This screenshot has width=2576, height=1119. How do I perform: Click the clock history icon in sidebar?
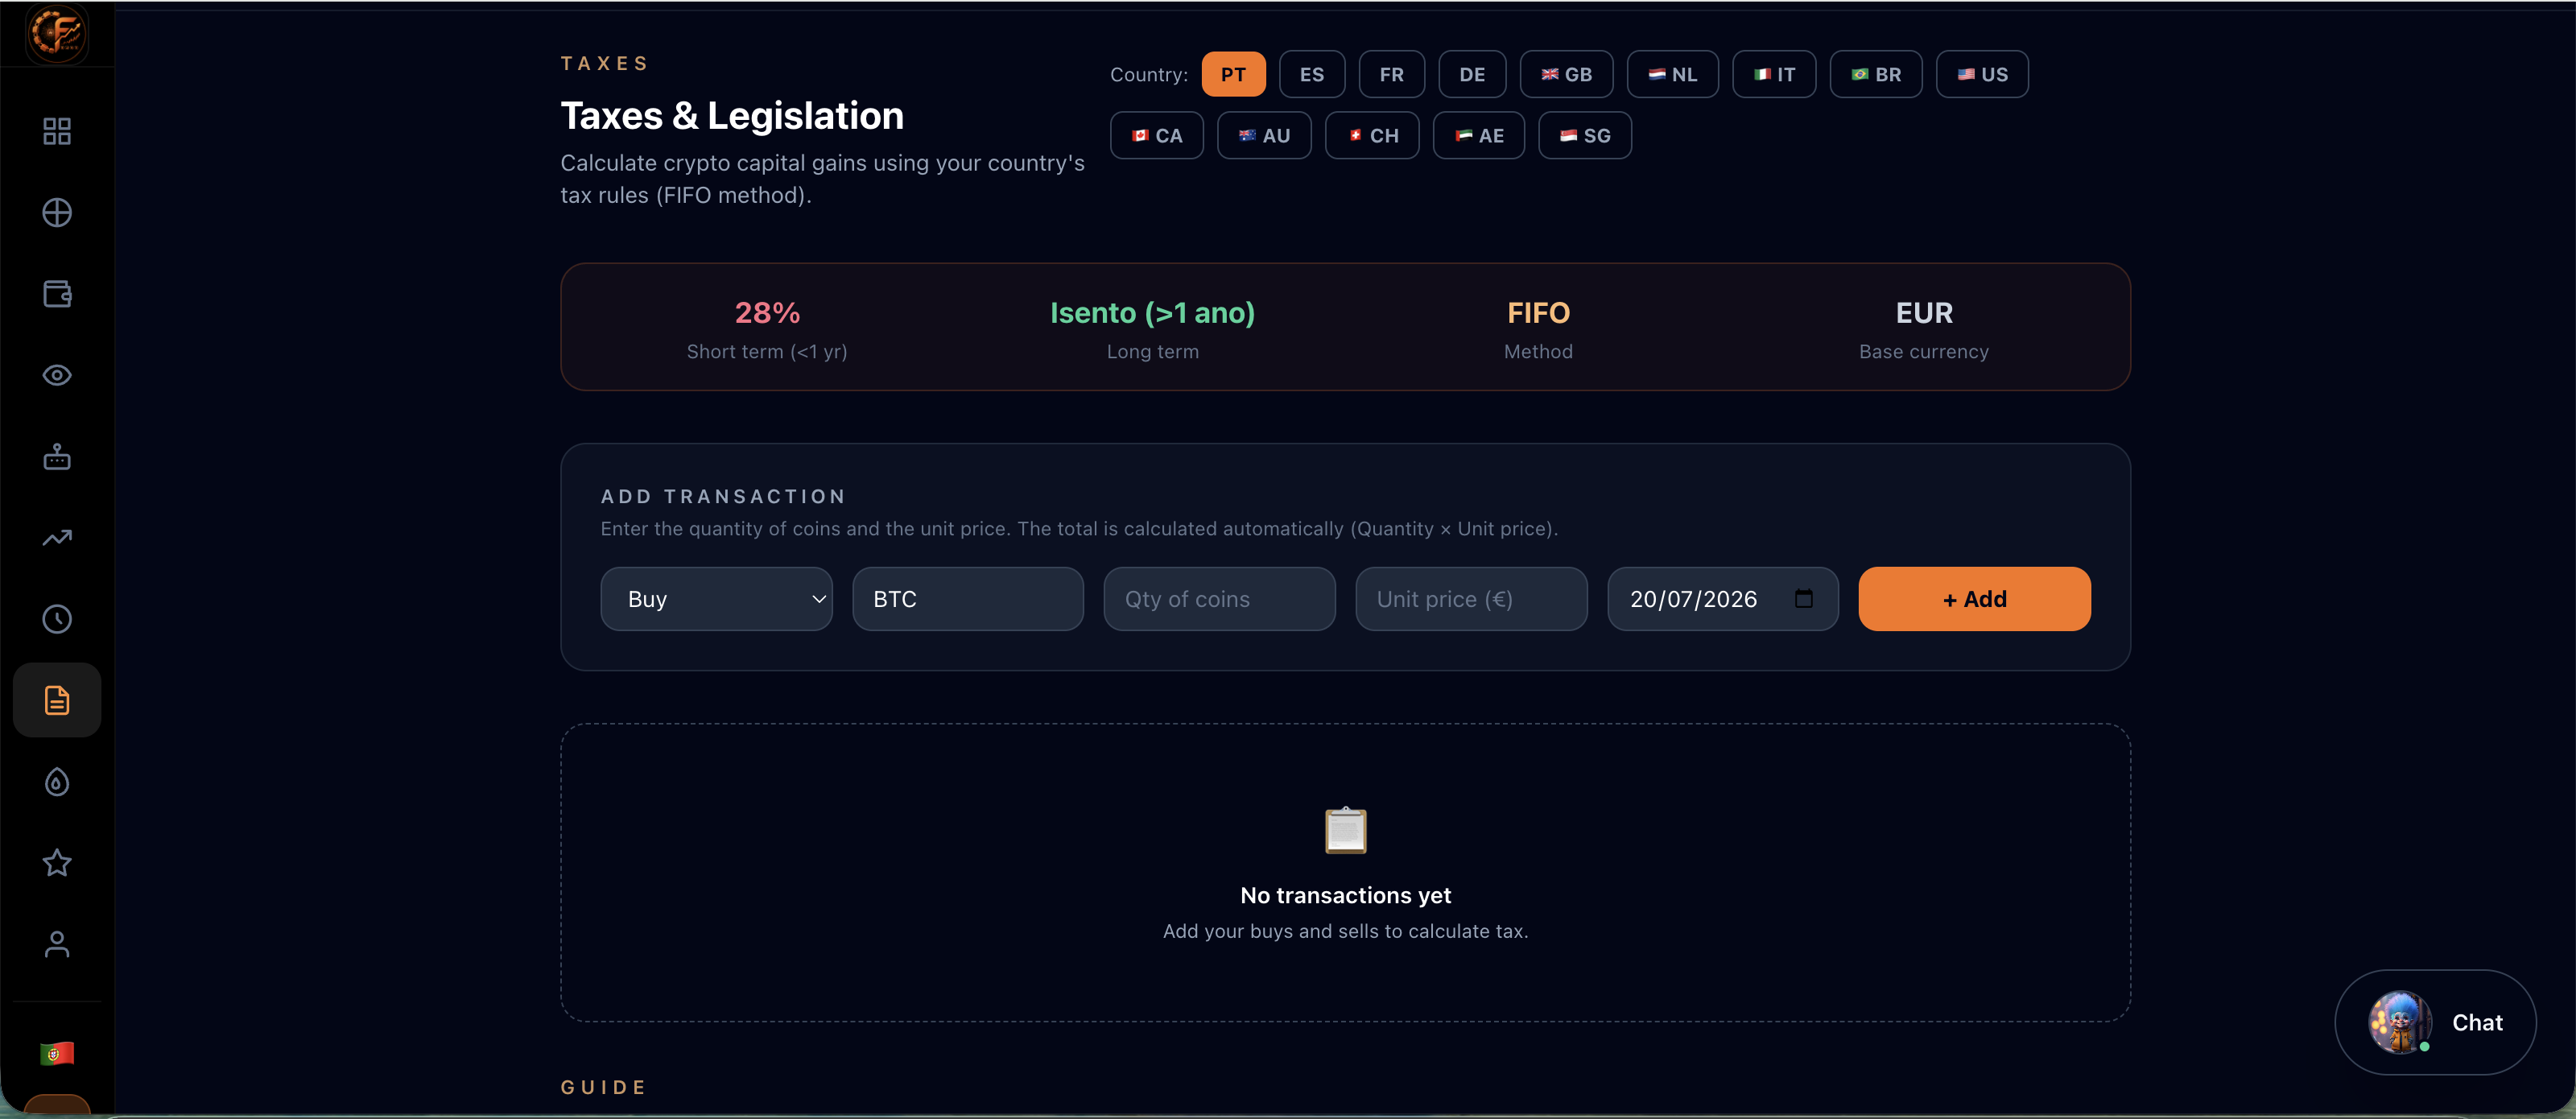coord(57,619)
